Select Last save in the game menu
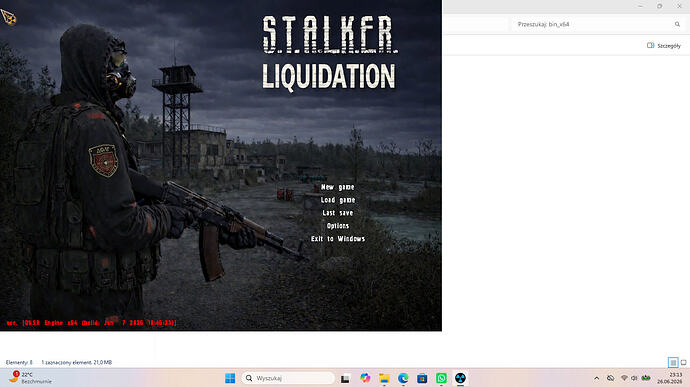Screen dimensions: 690x387 [338, 213]
